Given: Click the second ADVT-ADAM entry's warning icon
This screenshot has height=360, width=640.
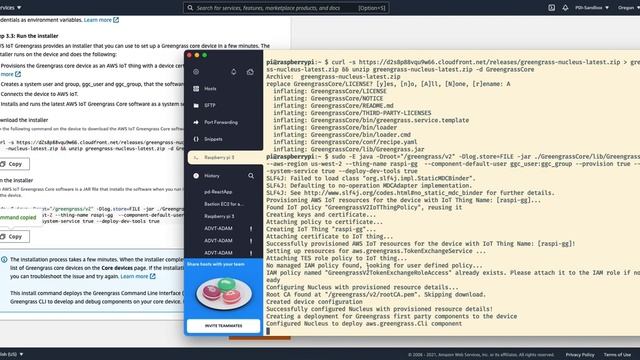Looking at the screenshot, I should point(251,241).
